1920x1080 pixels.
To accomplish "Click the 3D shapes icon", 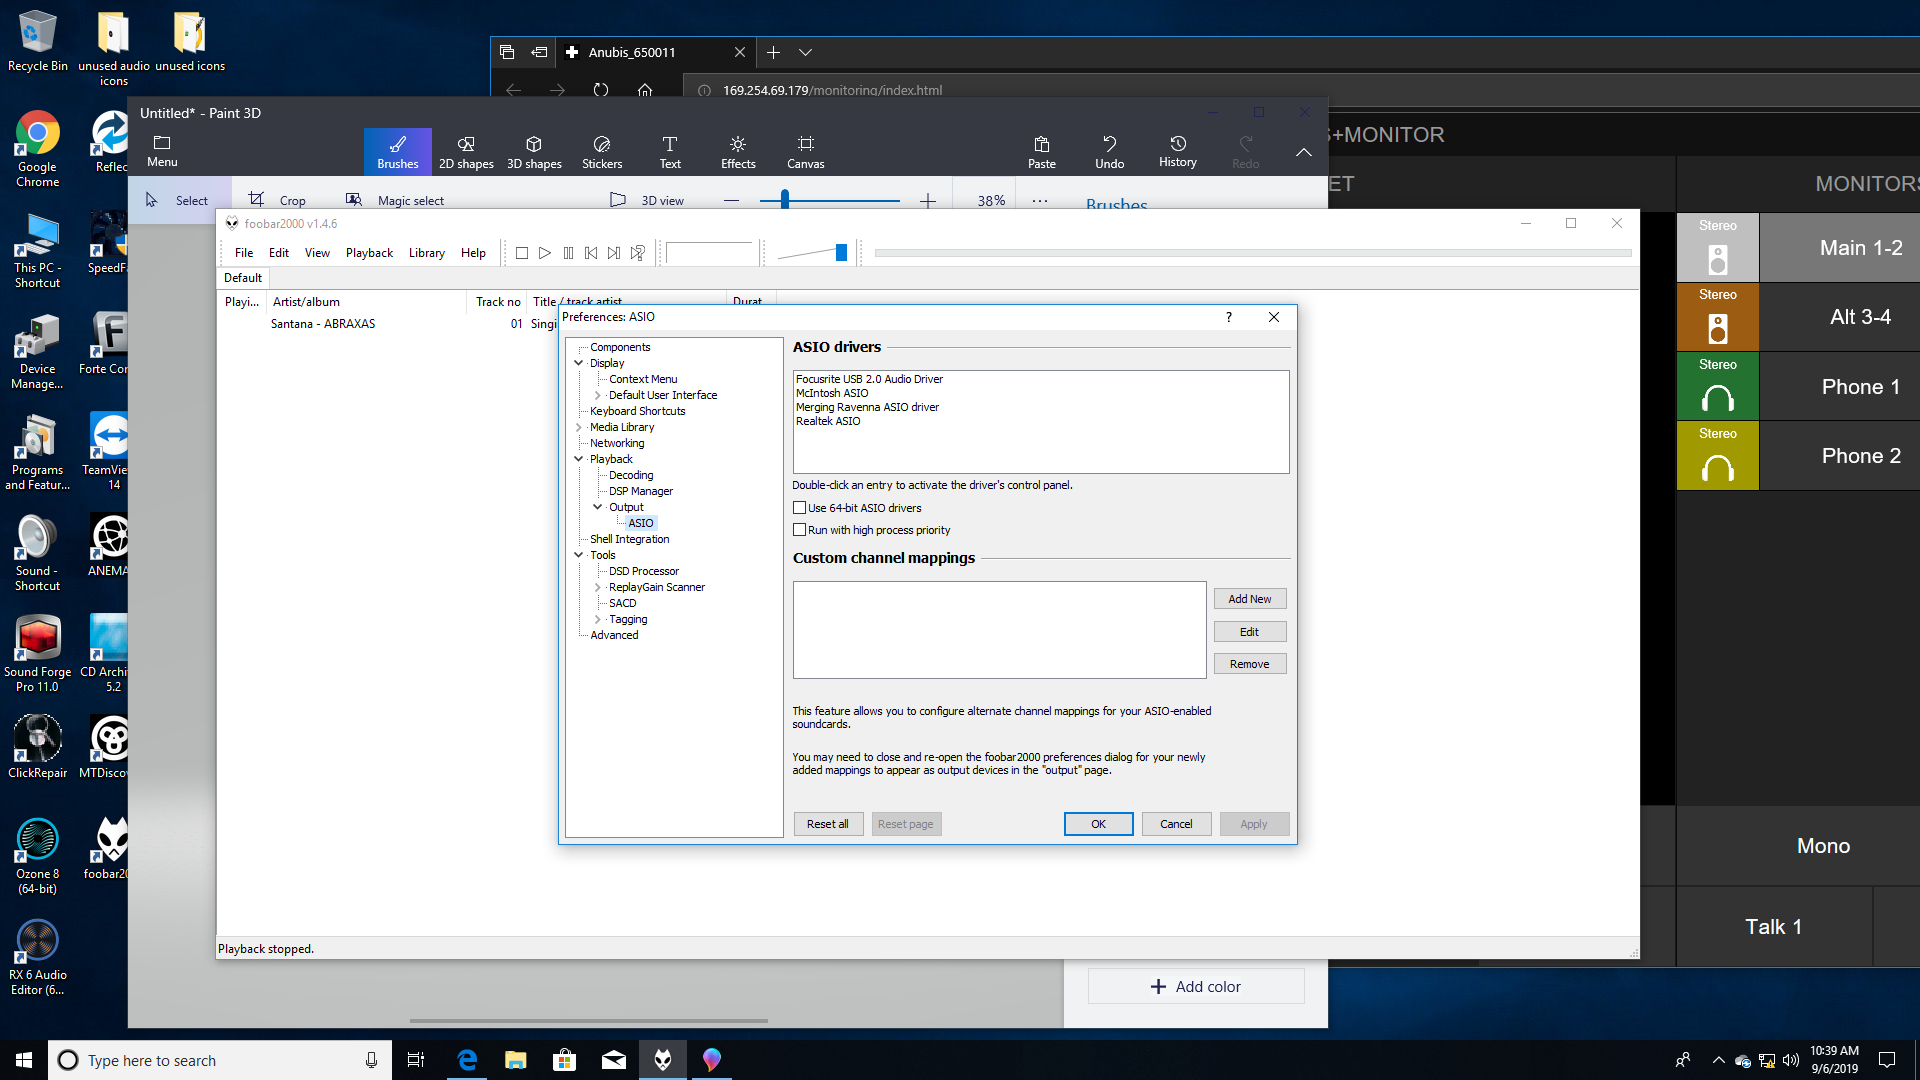I will pos(534,151).
